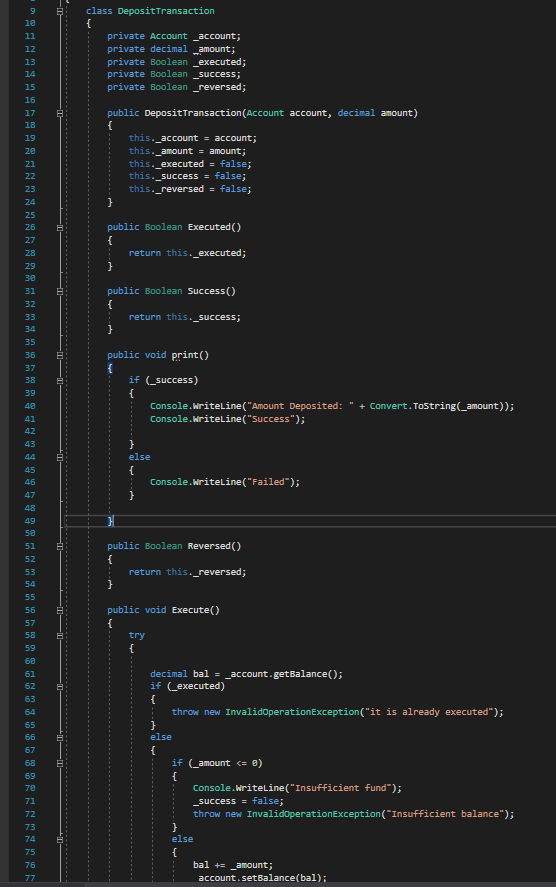Collapse the else block on line 66

click(x=60, y=738)
